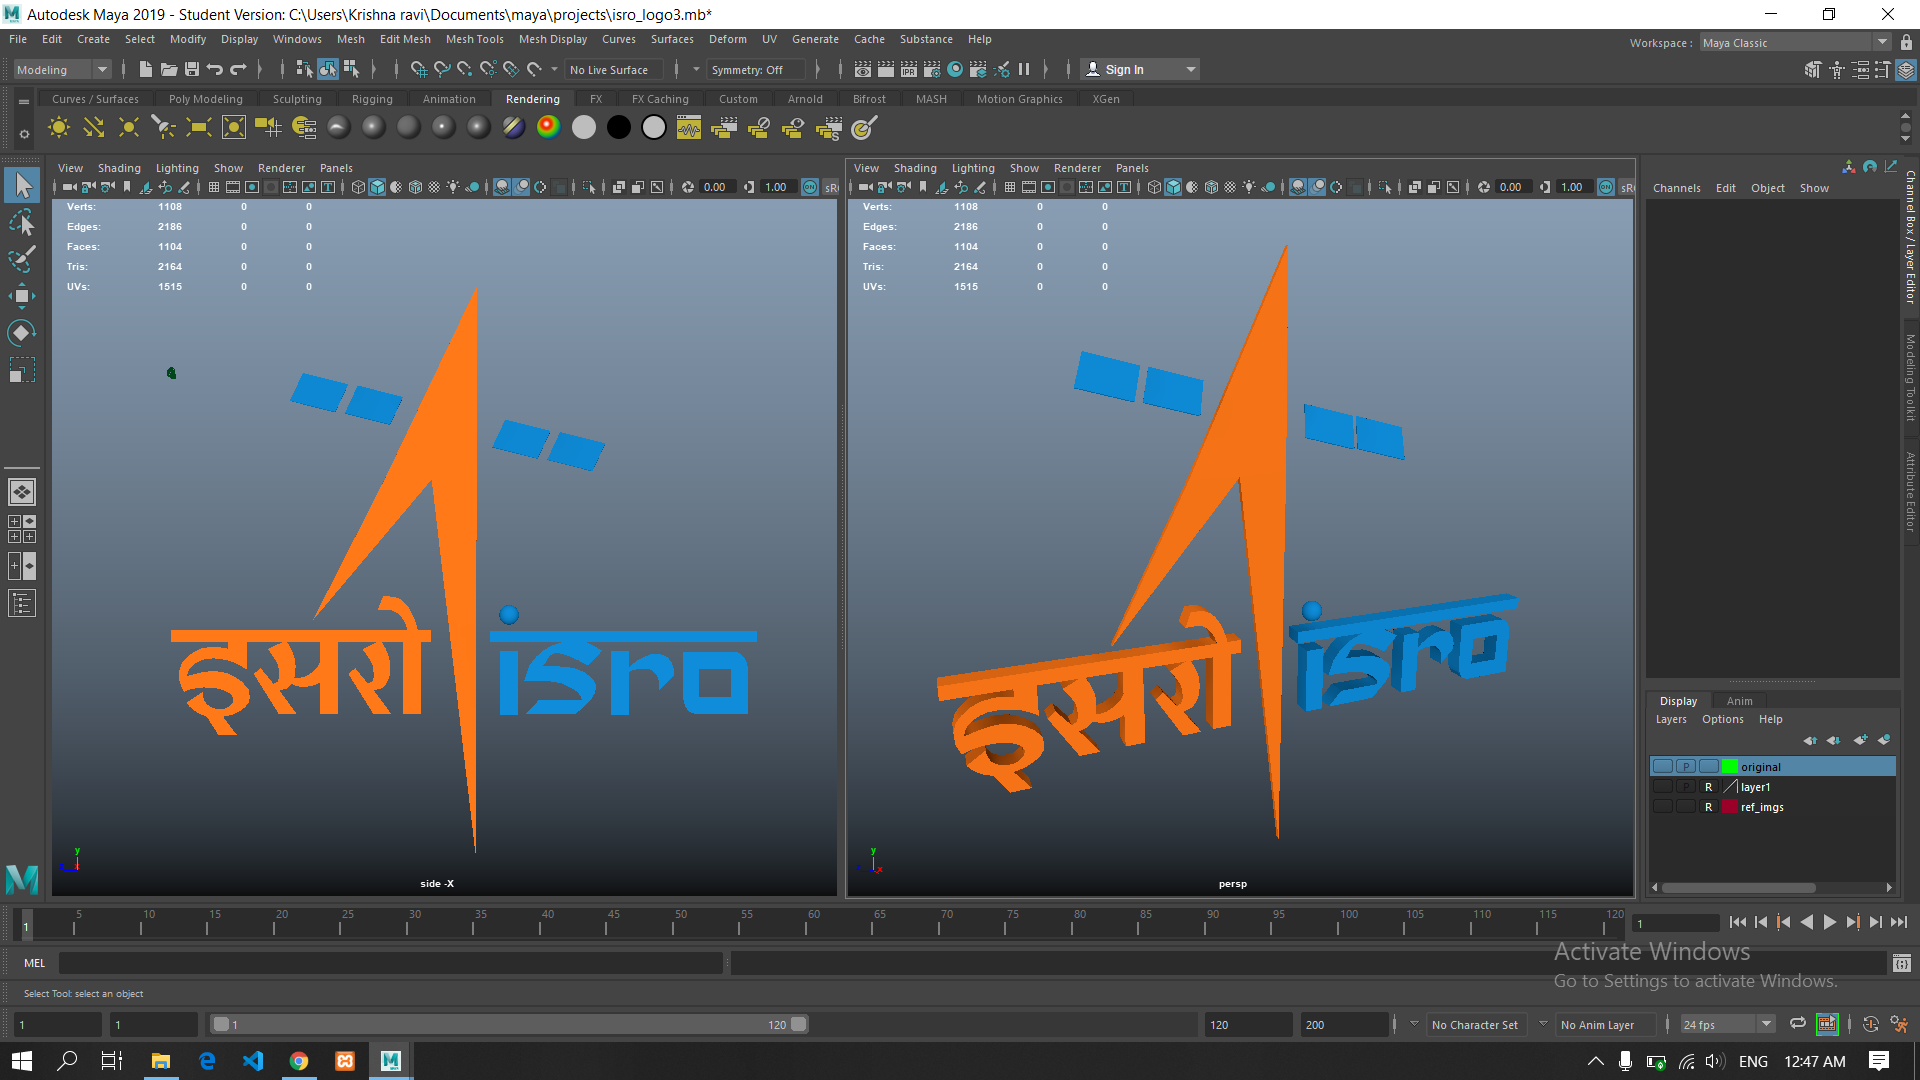Move the selected layer up

(x=1810, y=740)
